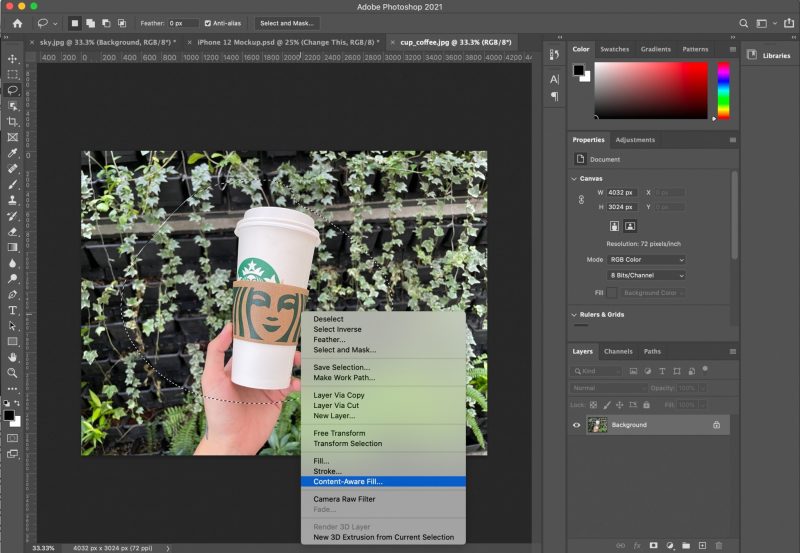Select the Crop tool
The height and width of the screenshot is (553, 800).
tap(12, 121)
